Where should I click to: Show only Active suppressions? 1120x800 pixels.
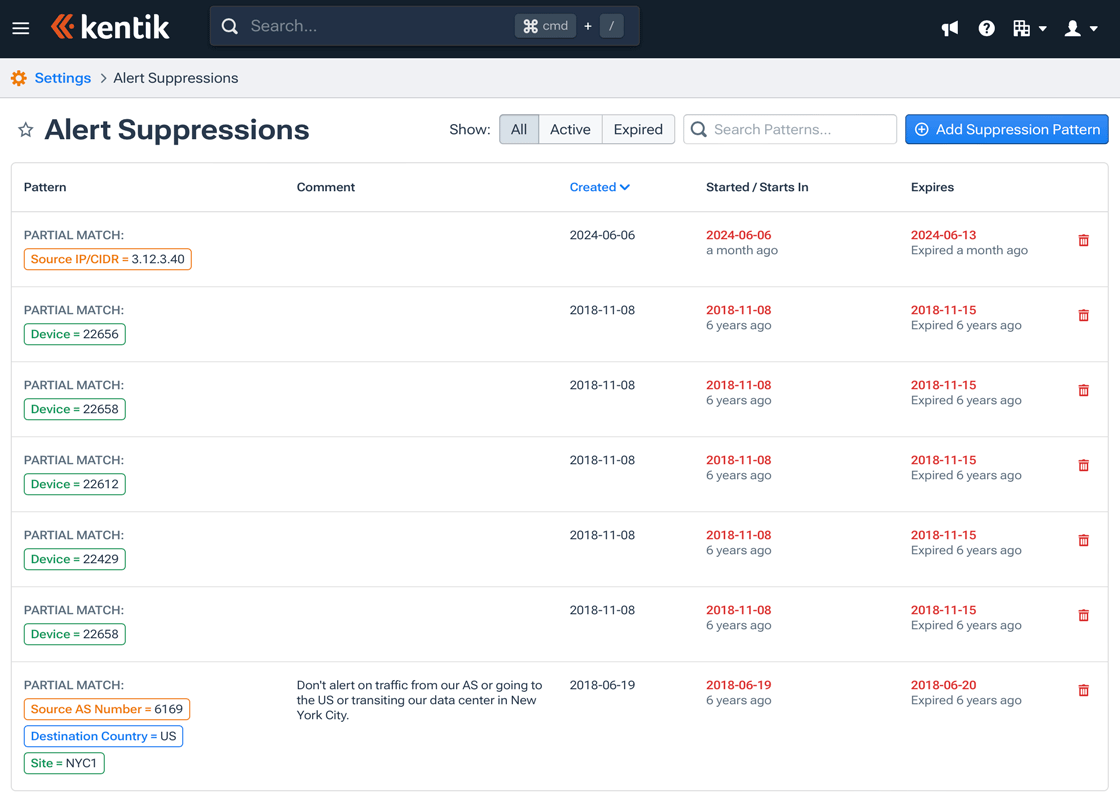[x=569, y=129]
